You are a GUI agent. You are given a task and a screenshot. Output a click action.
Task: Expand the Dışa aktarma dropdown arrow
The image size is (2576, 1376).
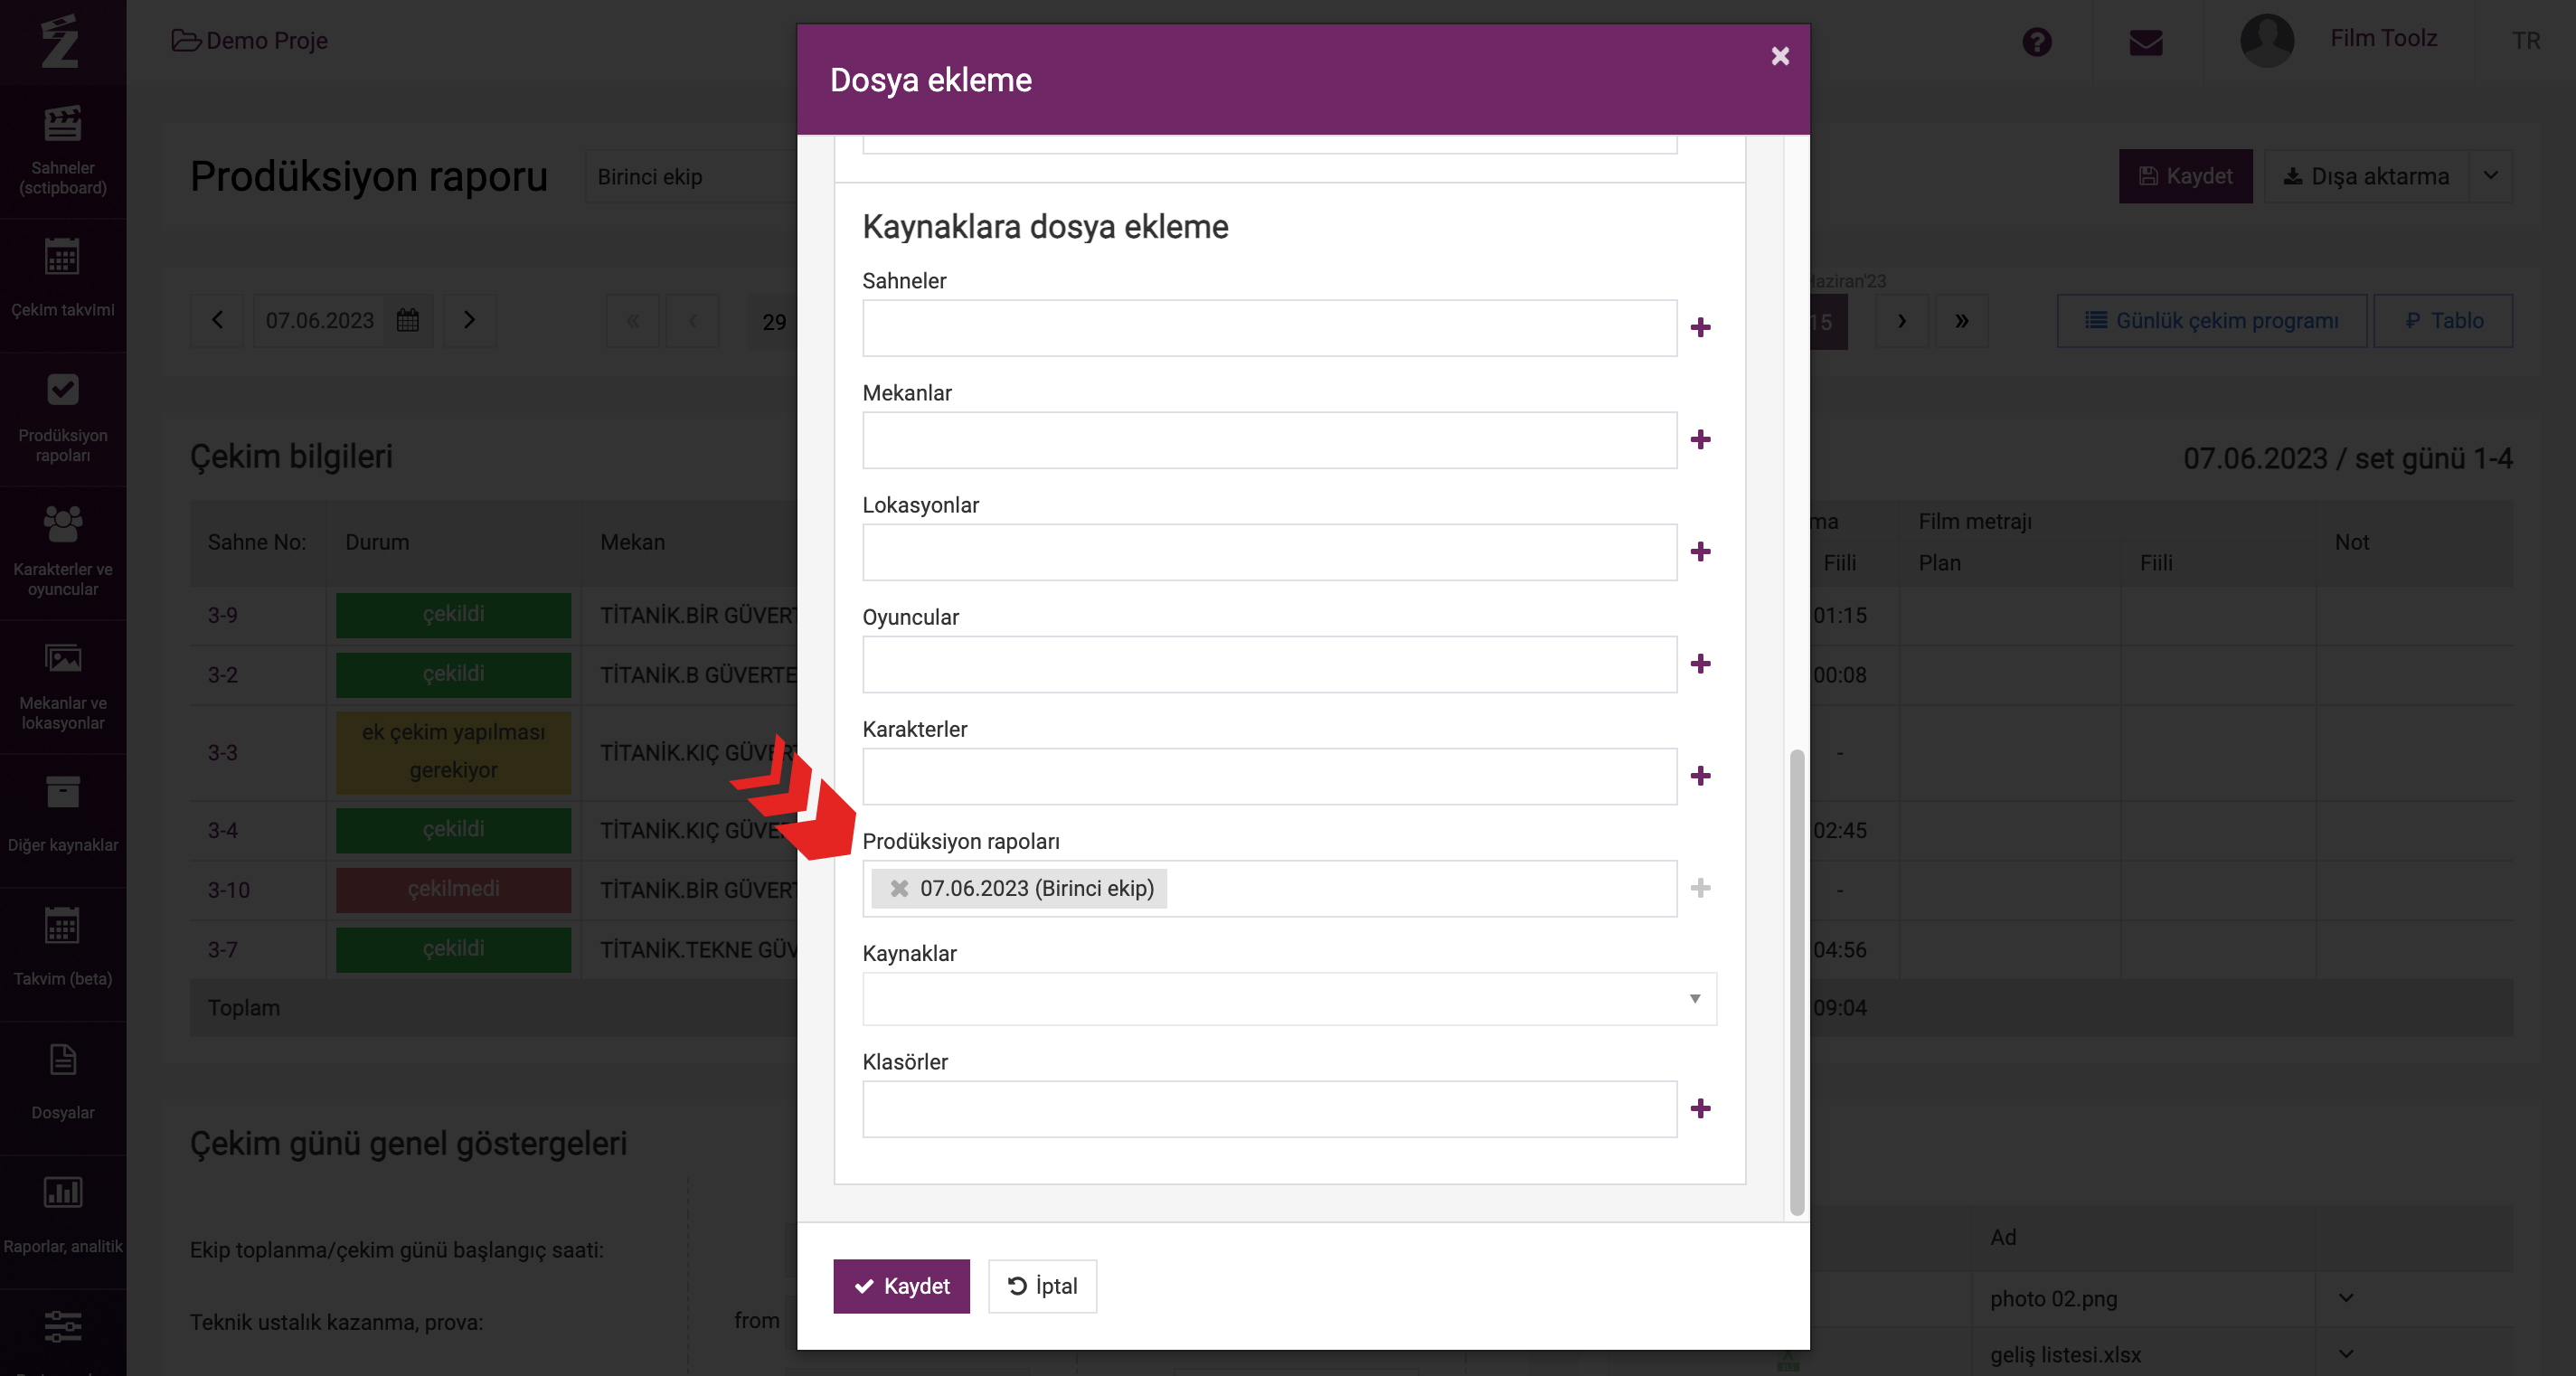(x=2490, y=176)
